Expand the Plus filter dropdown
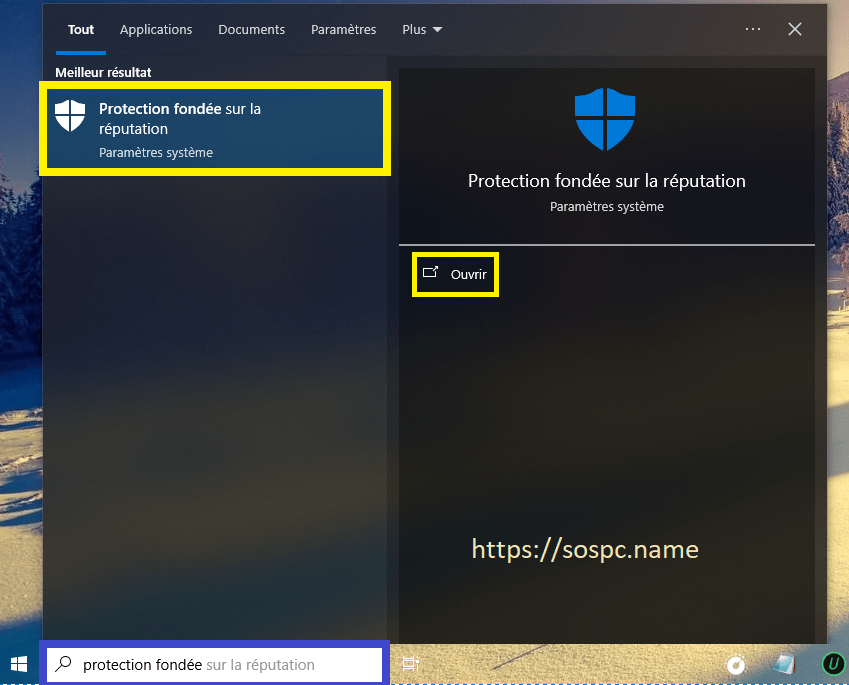This screenshot has height=685, width=849. 422,30
